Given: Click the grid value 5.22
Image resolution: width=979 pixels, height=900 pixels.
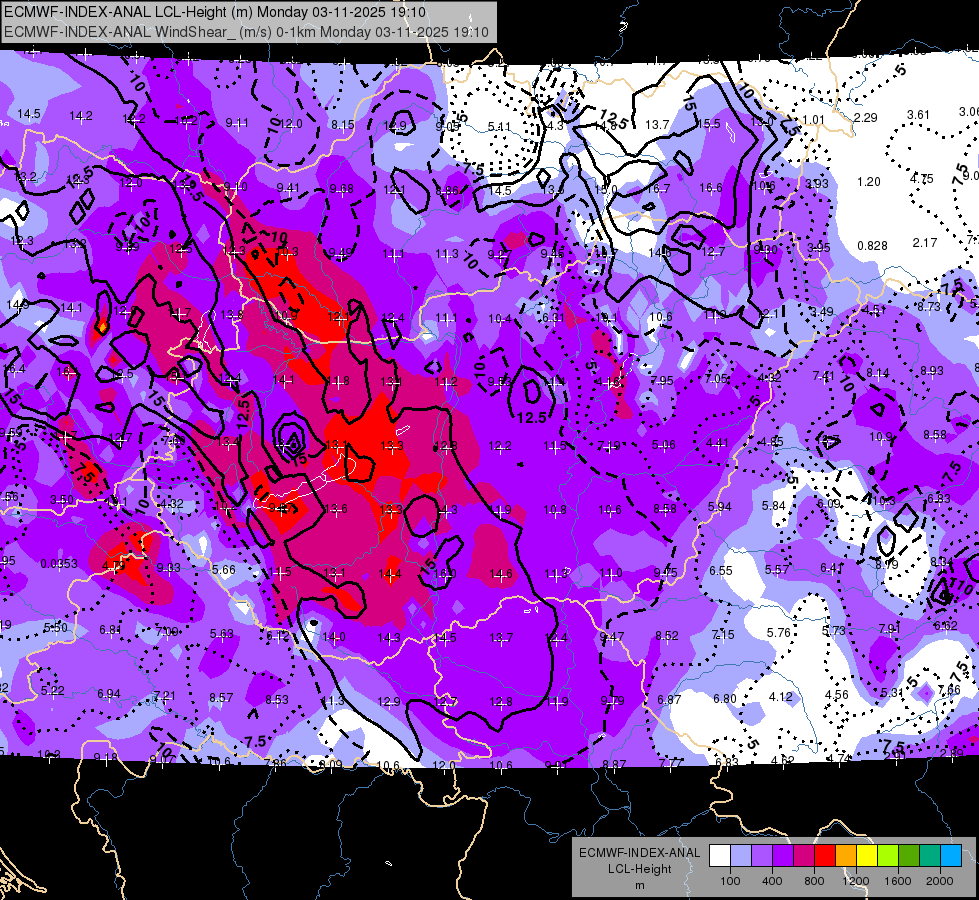Looking at the screenshot, I should point(53,690).
